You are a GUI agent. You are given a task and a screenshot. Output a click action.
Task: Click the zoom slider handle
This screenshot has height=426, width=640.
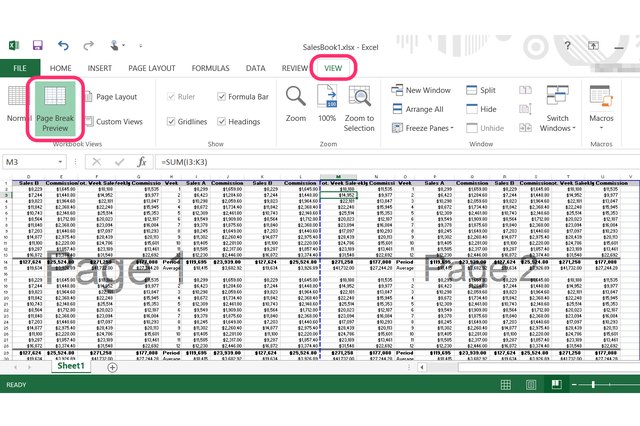pyautogui.click(x=593, y=384)
